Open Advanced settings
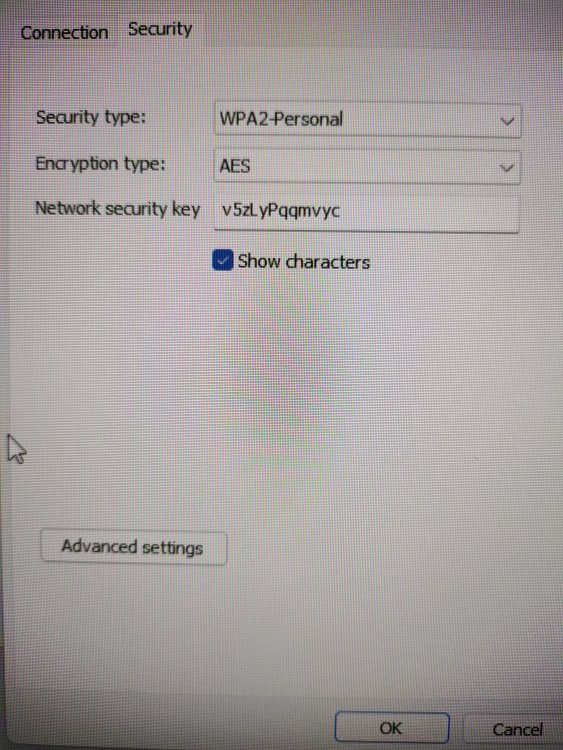Screen dimensions: 563x750 click(133, 548)
